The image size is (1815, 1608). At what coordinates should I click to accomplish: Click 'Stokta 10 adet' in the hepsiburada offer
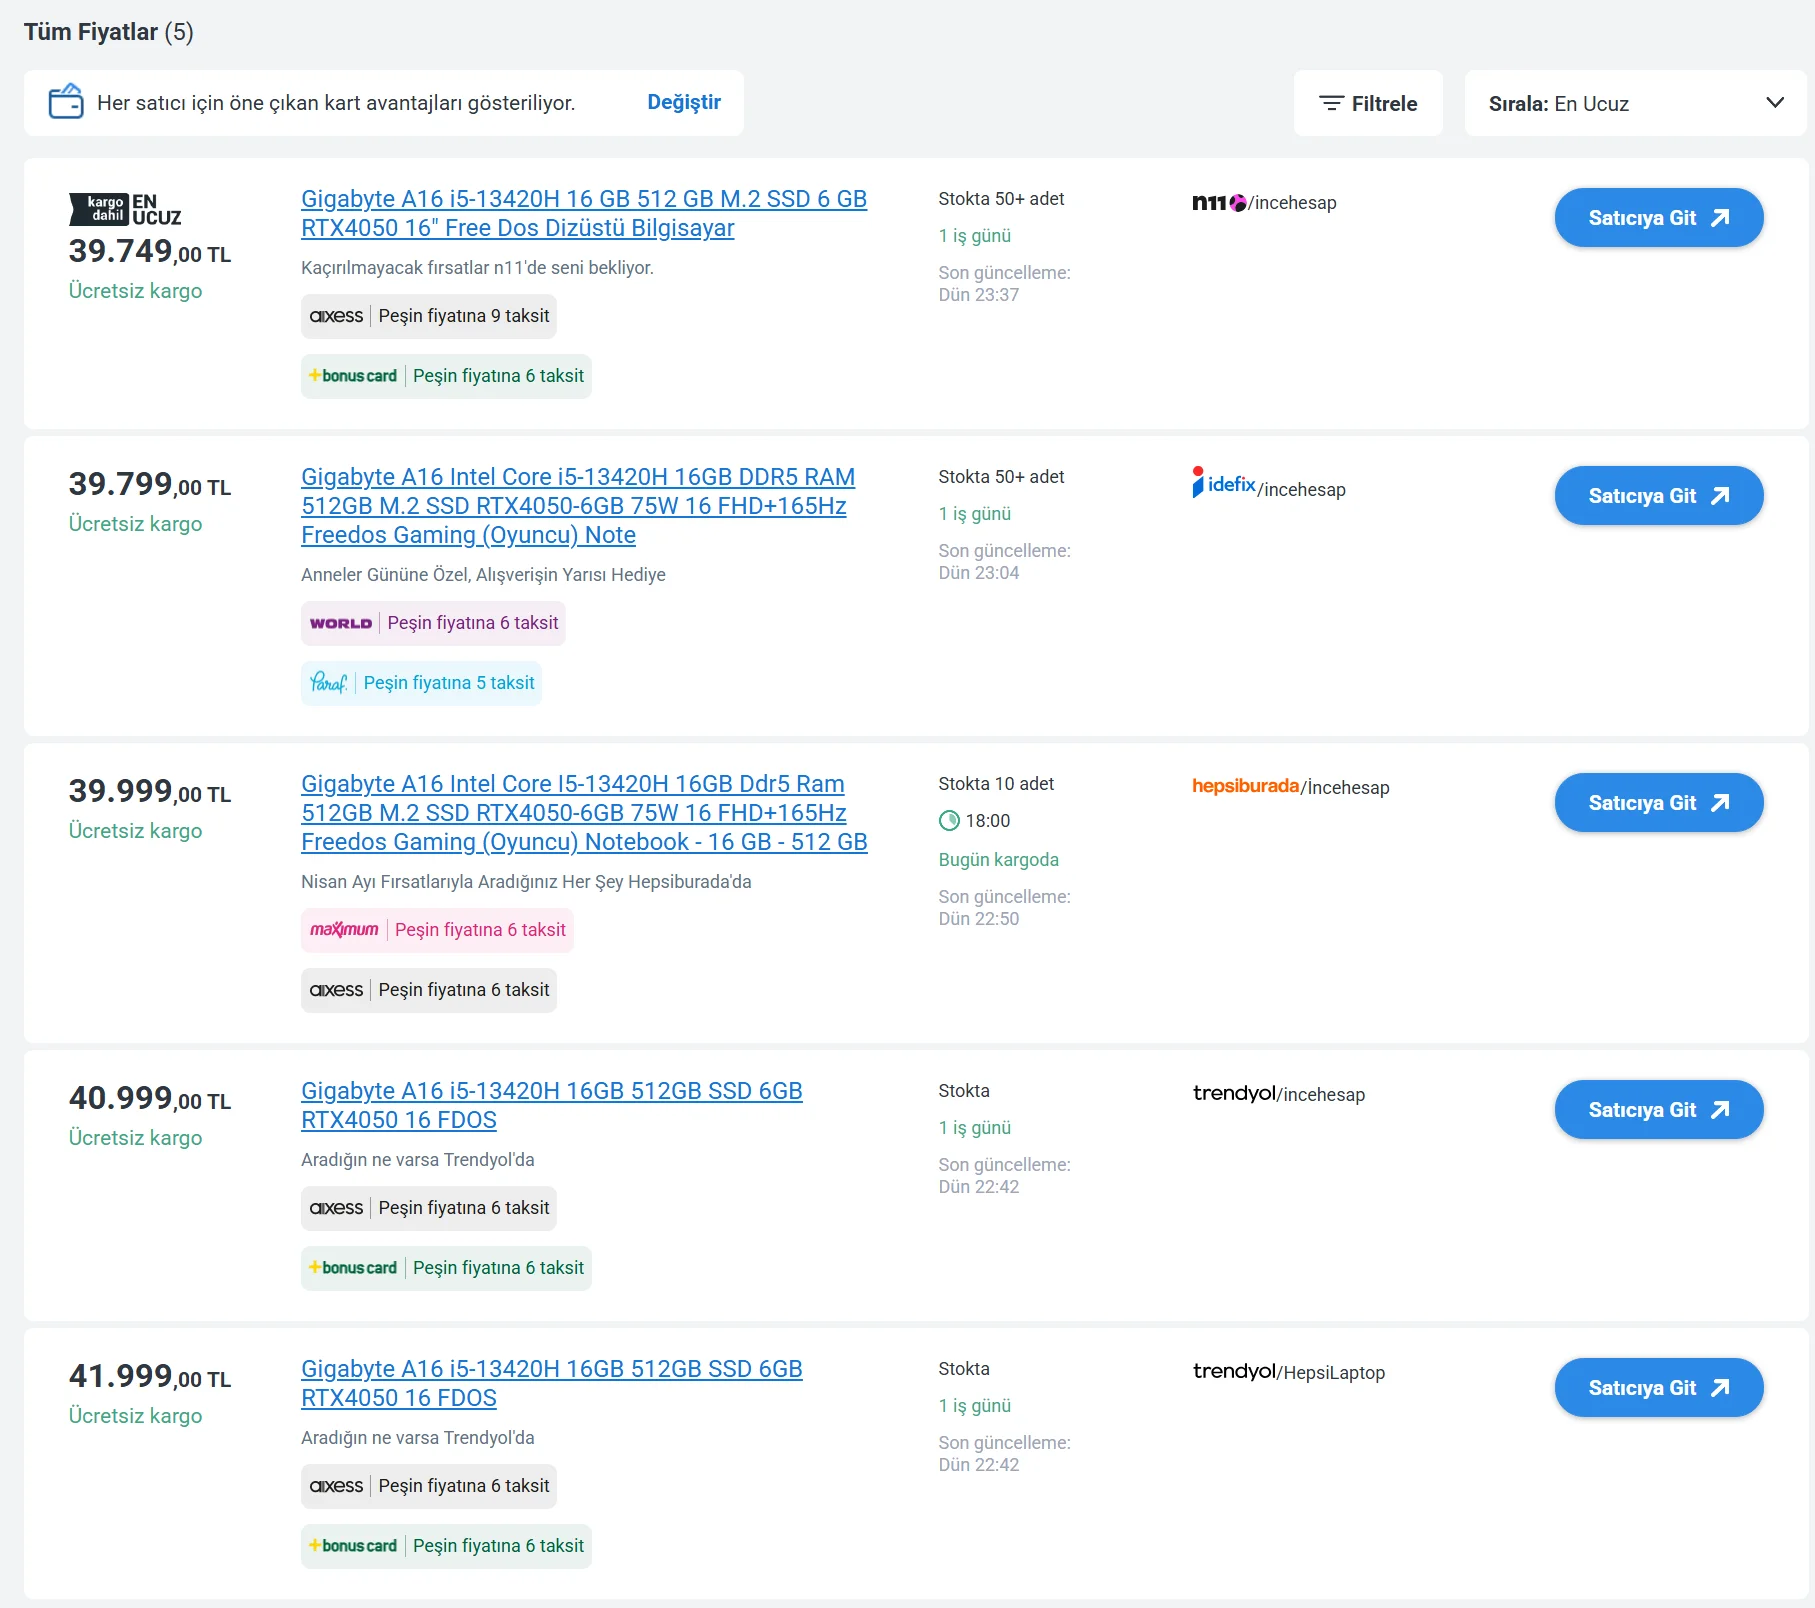[996, 784]
